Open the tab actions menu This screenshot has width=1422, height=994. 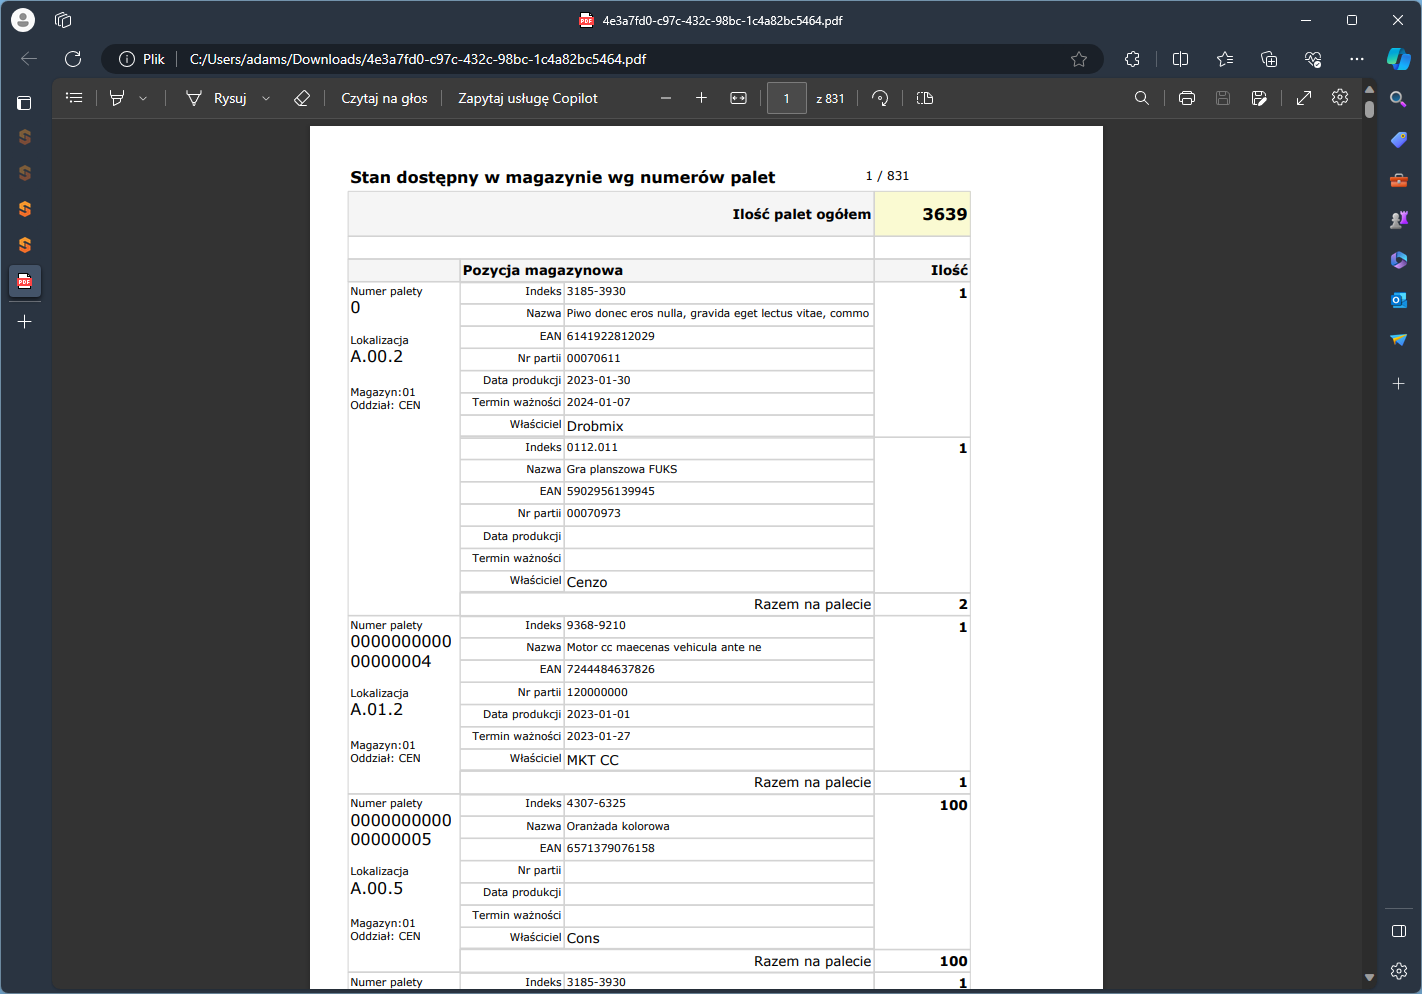point(25,102)
